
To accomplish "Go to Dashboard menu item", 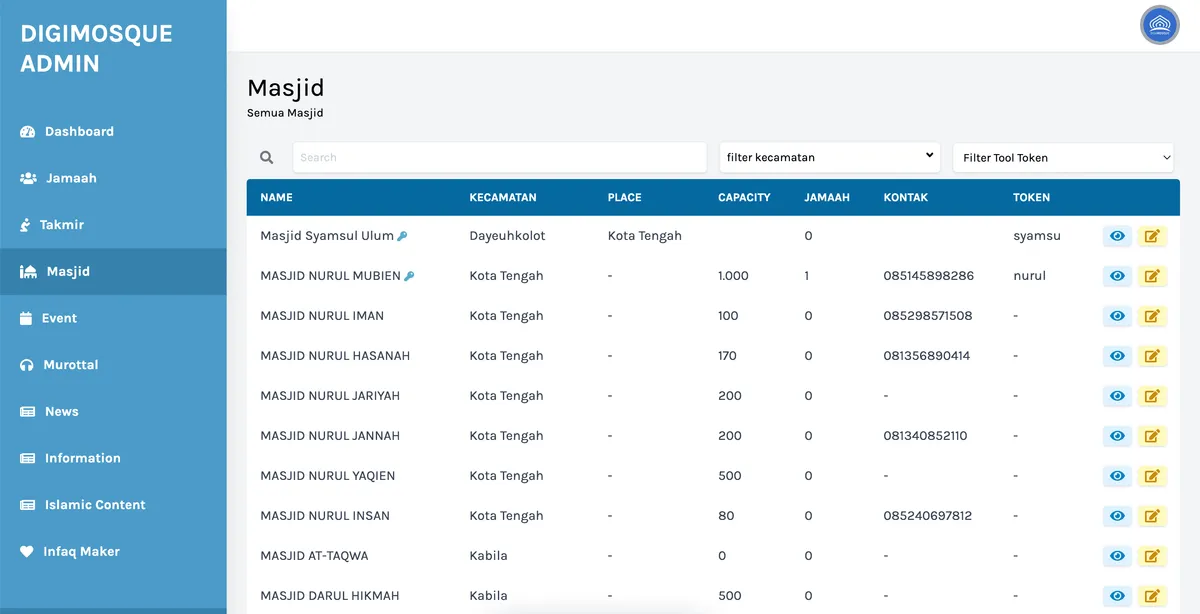I will click(113, 132).
